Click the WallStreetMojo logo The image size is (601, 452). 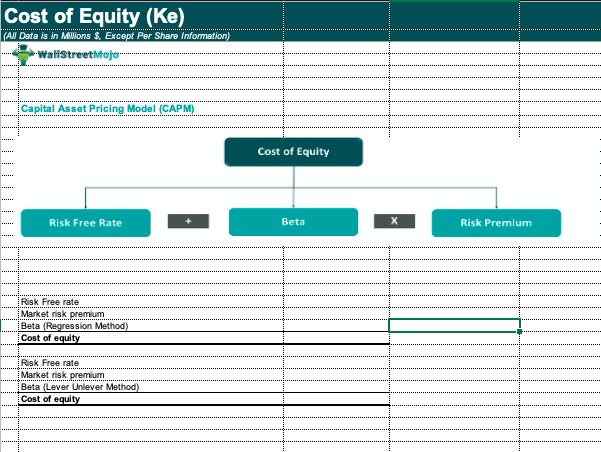point(66,54)
